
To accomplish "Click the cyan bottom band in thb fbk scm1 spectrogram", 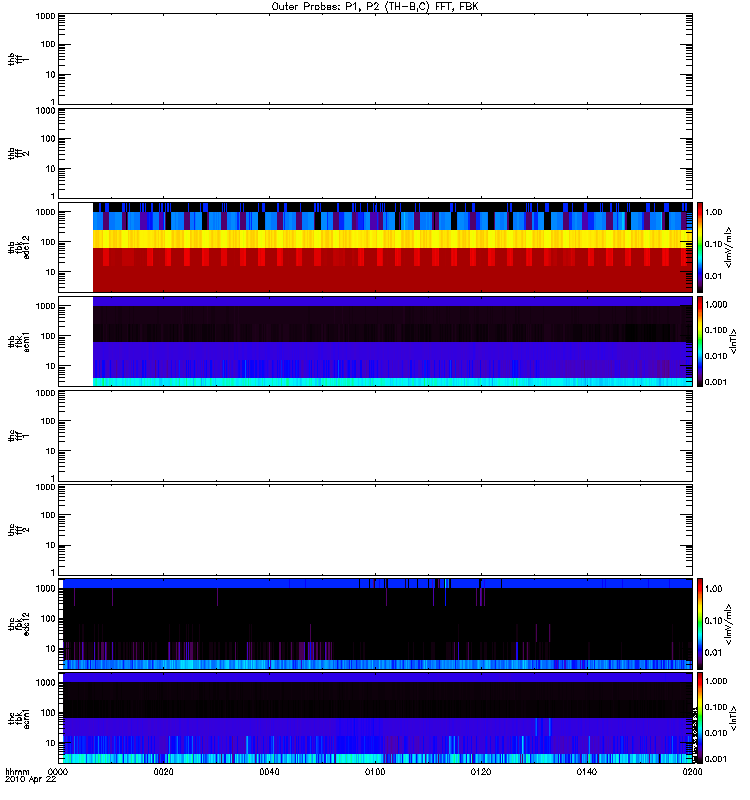I will tap(392, 382).
